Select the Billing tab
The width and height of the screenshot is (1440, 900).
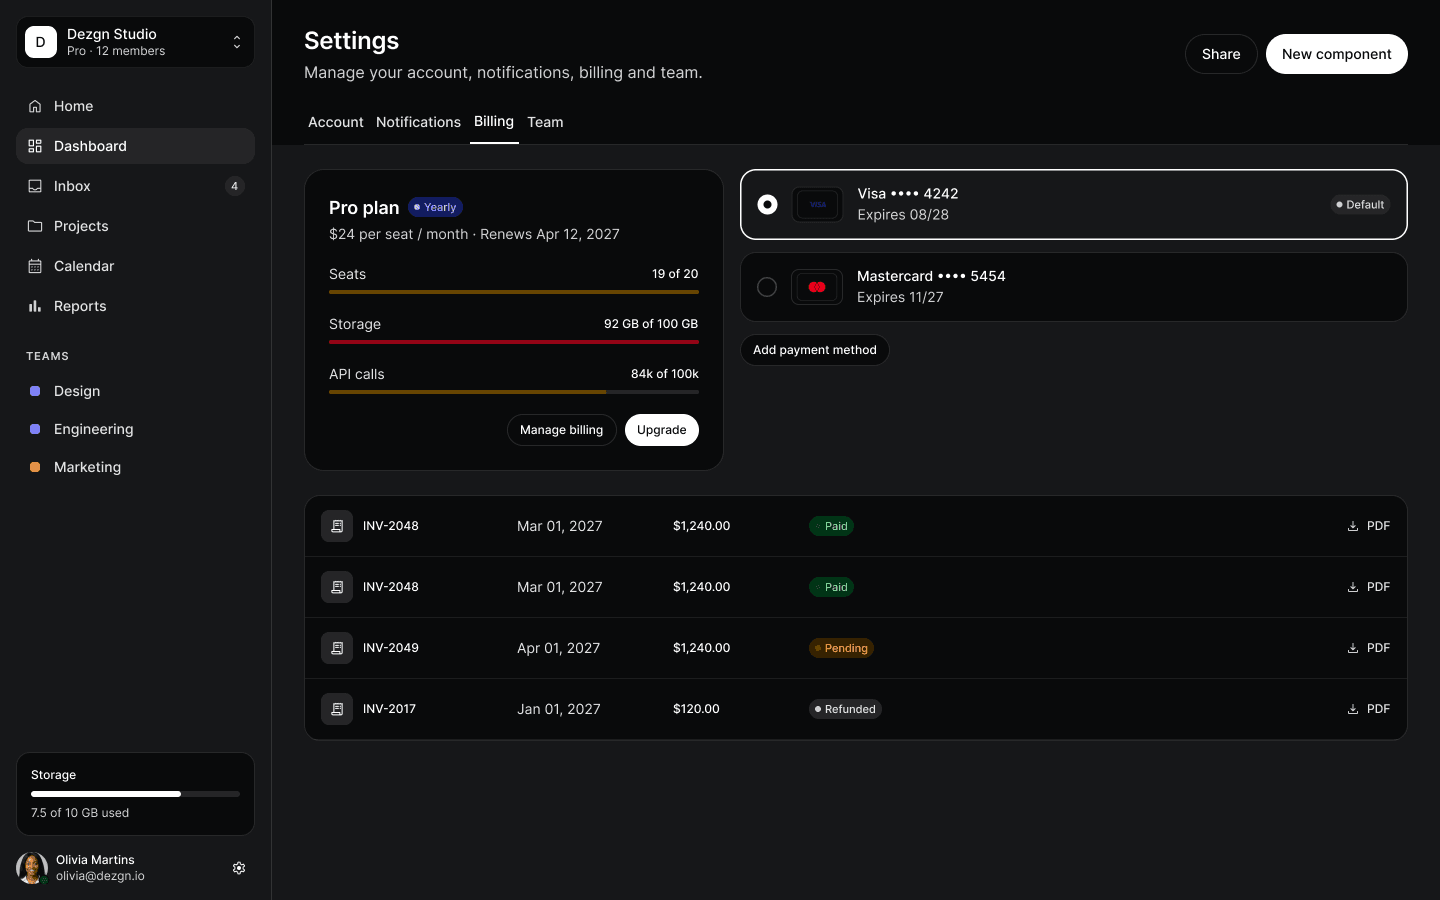coord(494,122)
